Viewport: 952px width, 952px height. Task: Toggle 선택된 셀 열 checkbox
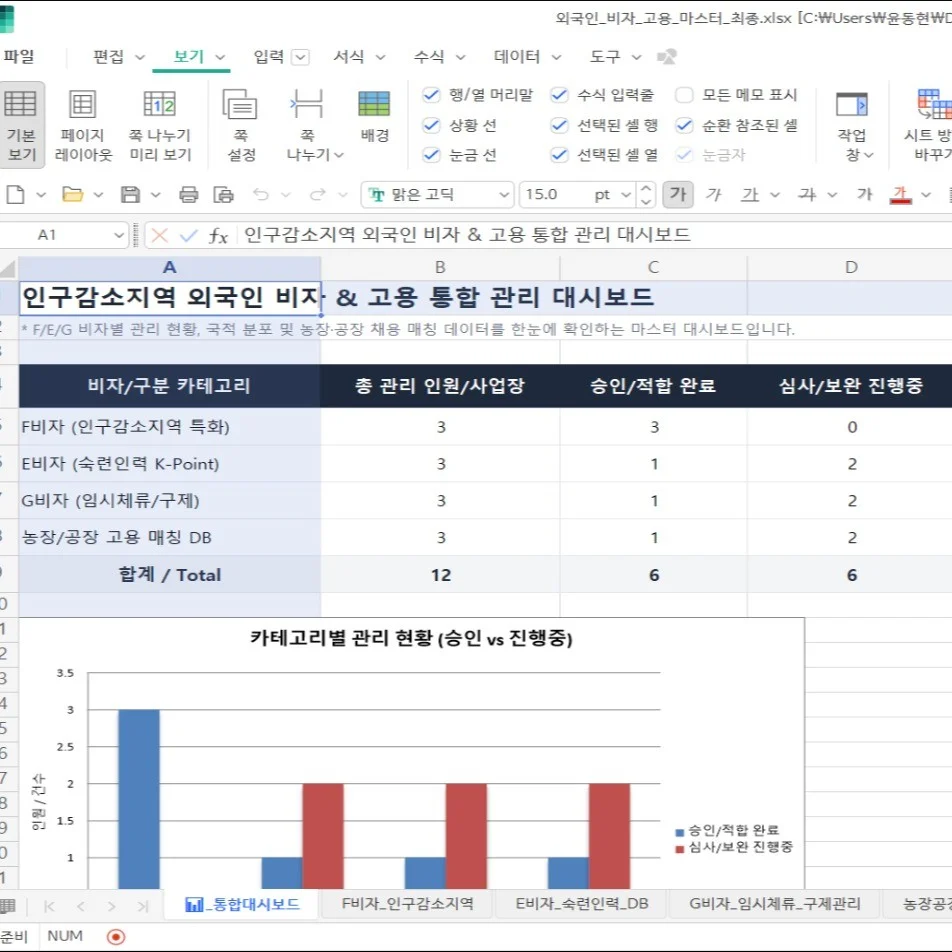[559, 155]
